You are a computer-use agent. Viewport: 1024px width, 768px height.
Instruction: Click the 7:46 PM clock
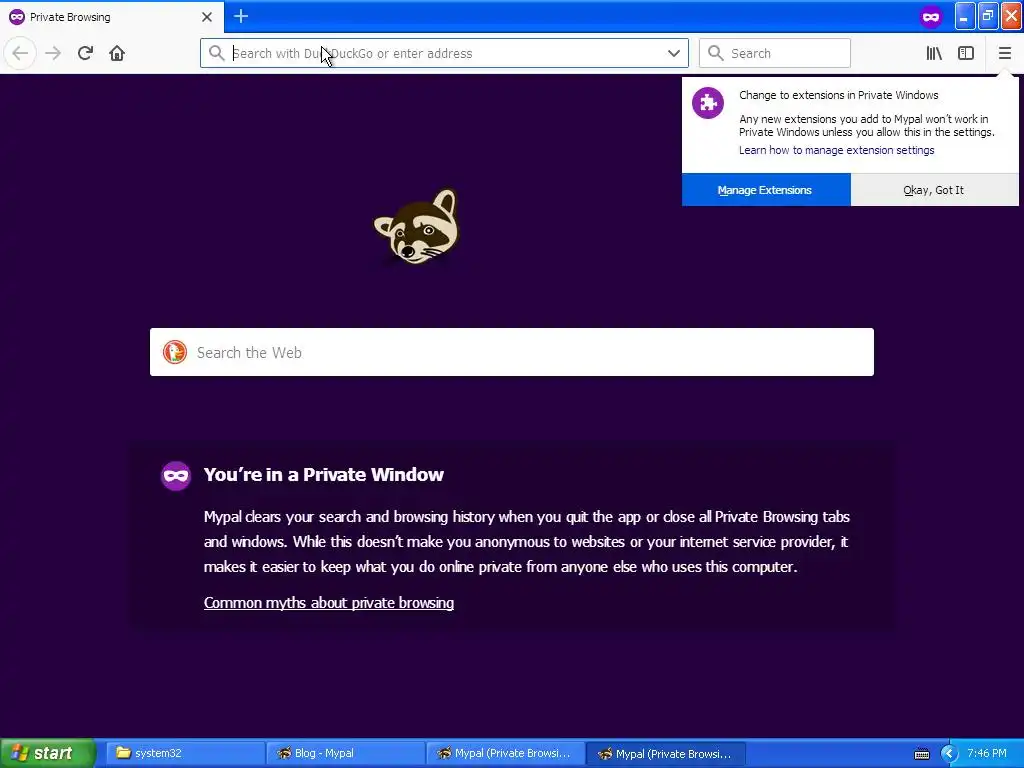(987, 753)
